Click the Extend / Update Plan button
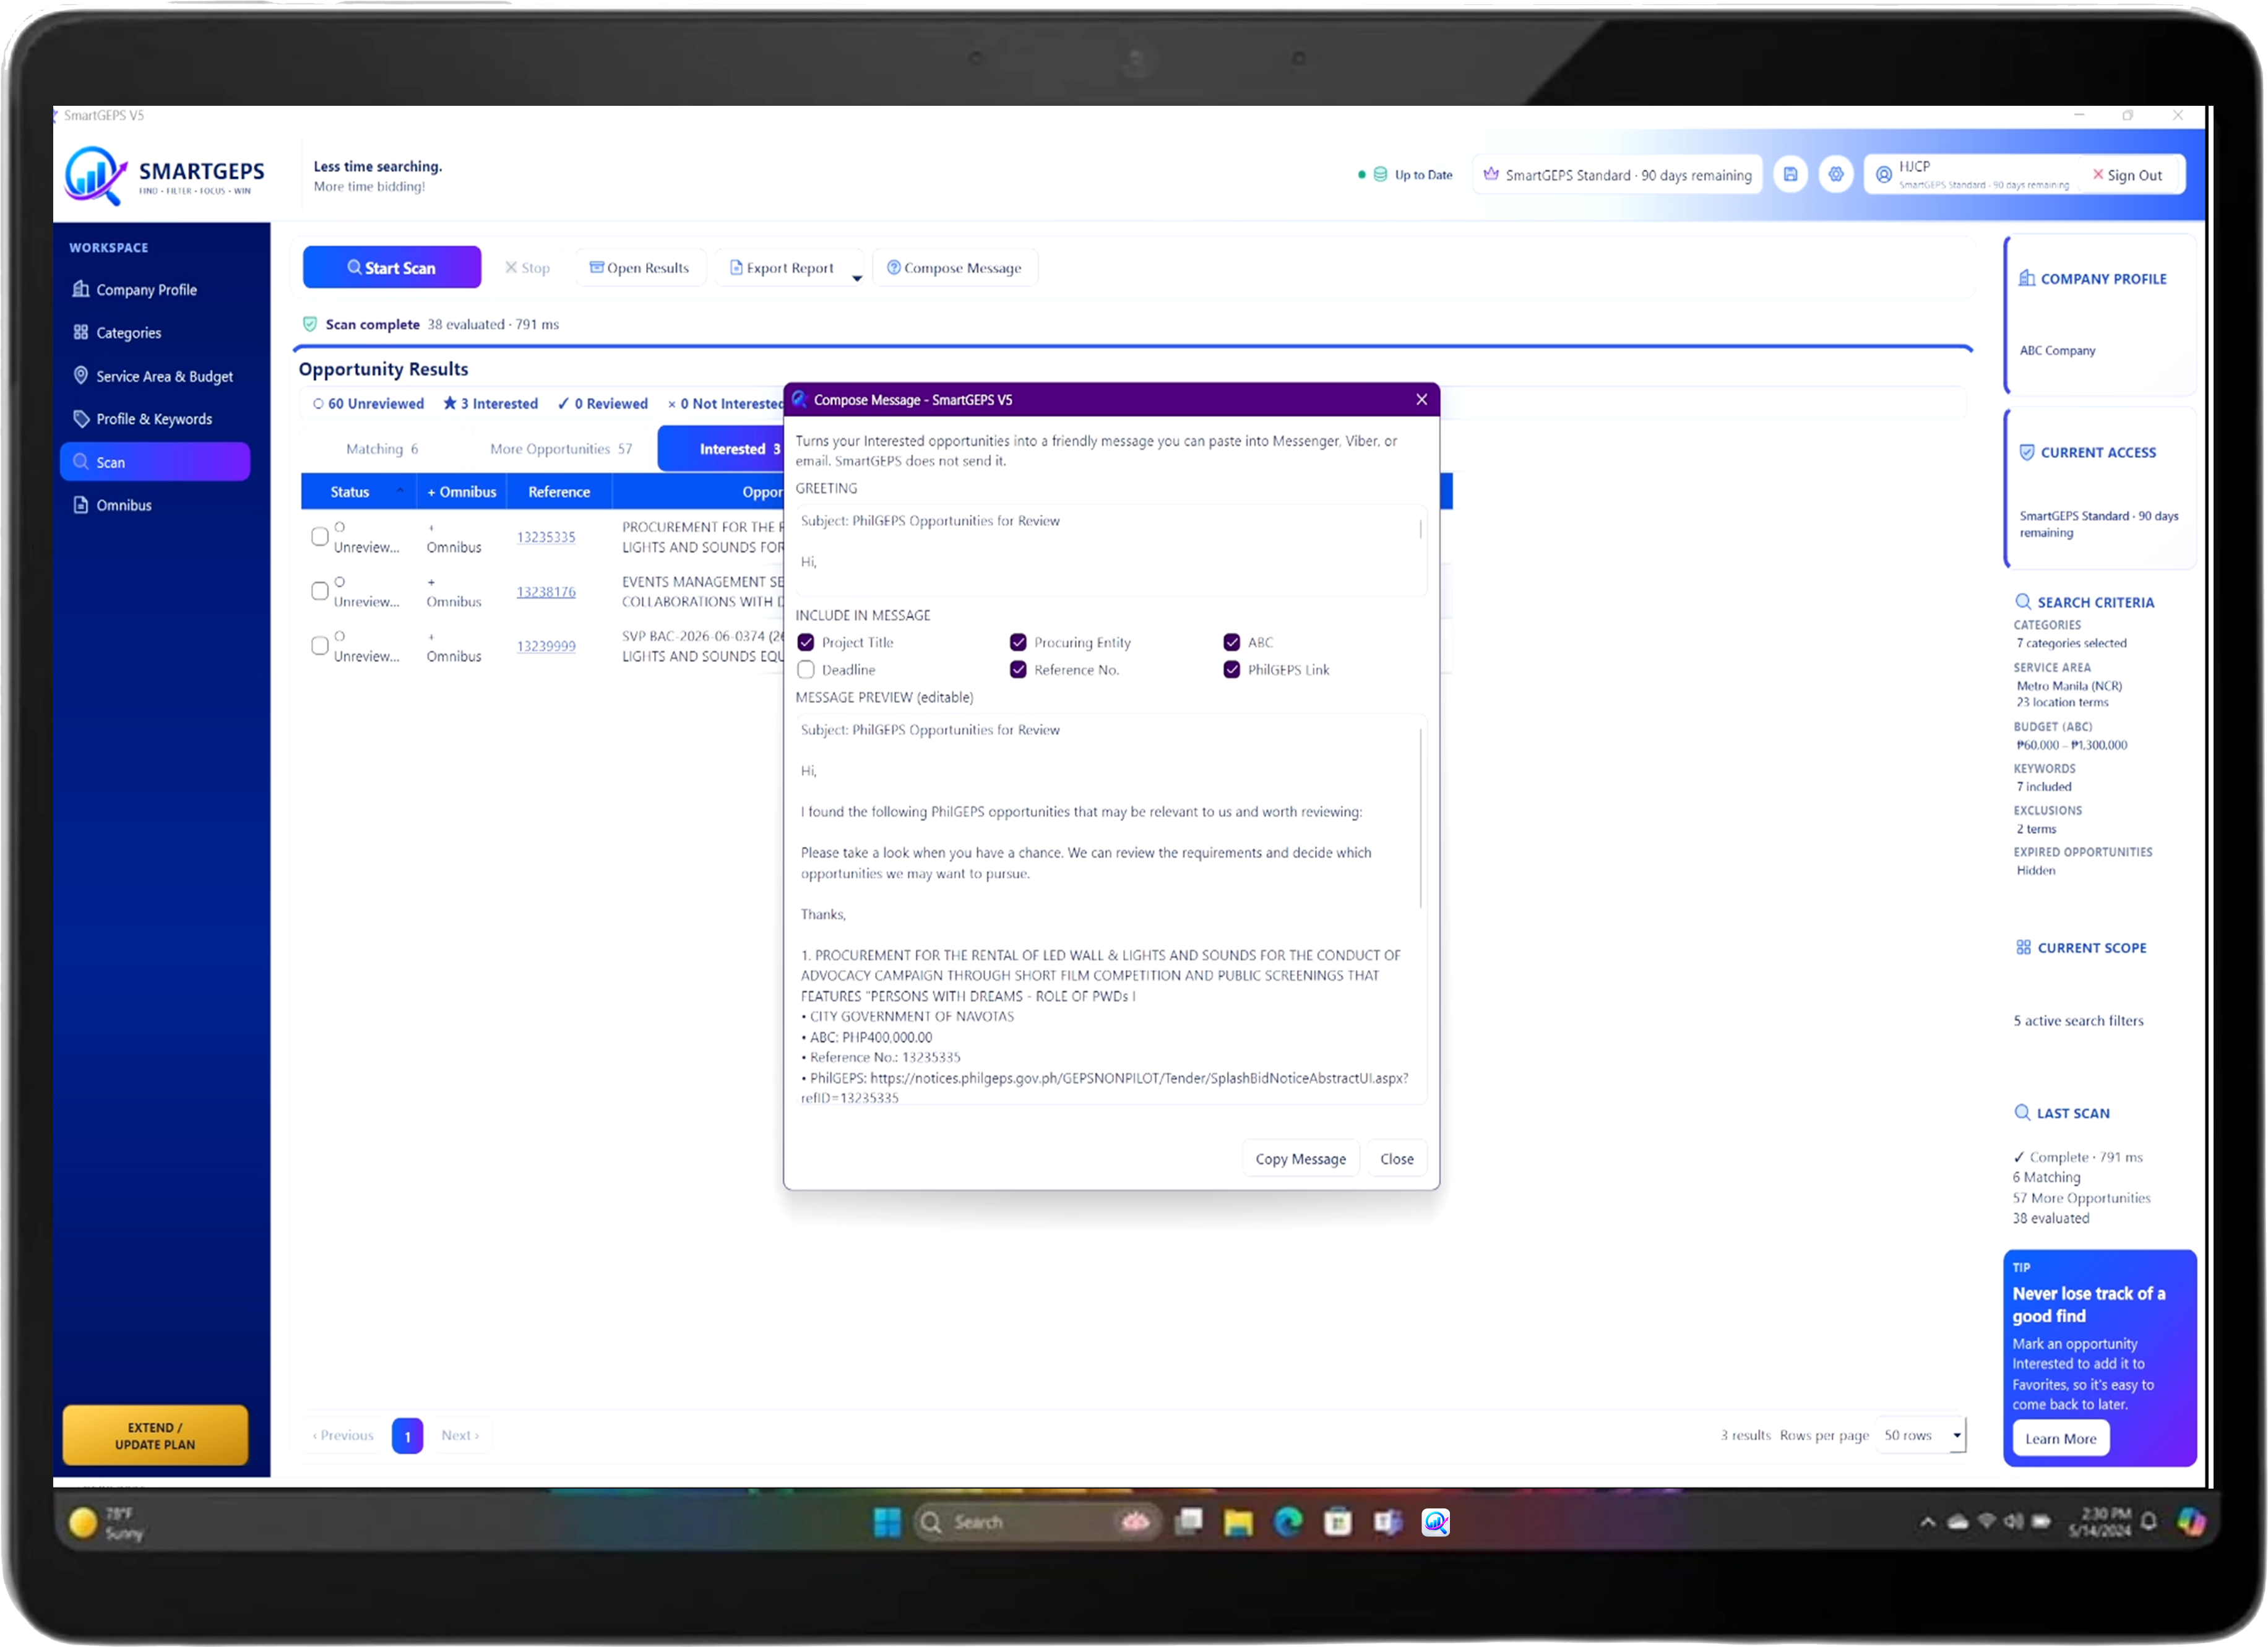 click(x=155, y=1436)
